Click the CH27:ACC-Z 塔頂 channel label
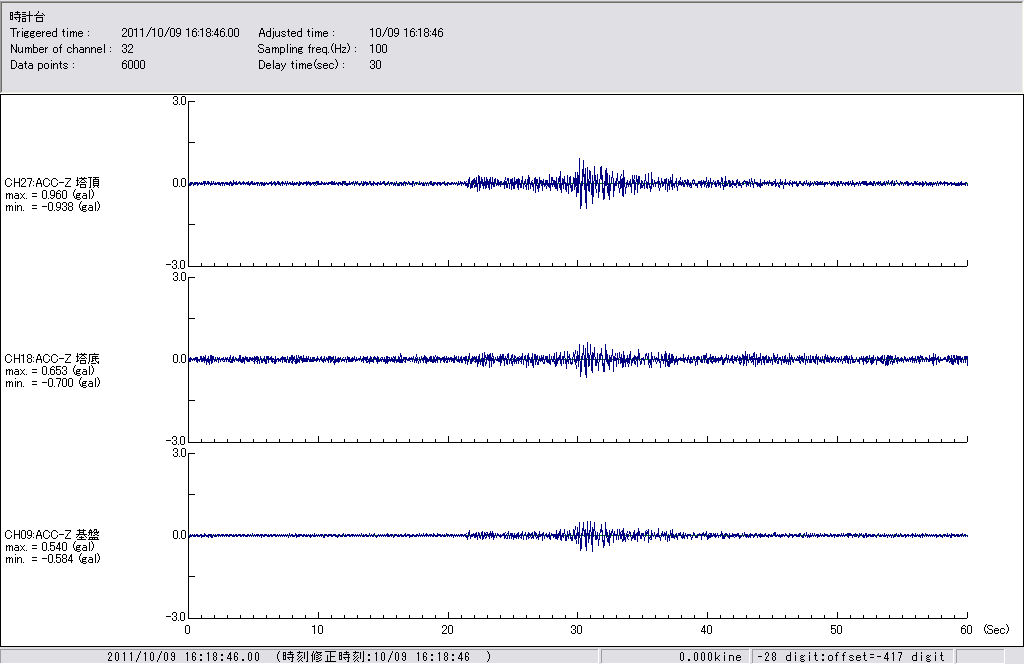This screenshot has width=1024, height=664. coord(52,182)
